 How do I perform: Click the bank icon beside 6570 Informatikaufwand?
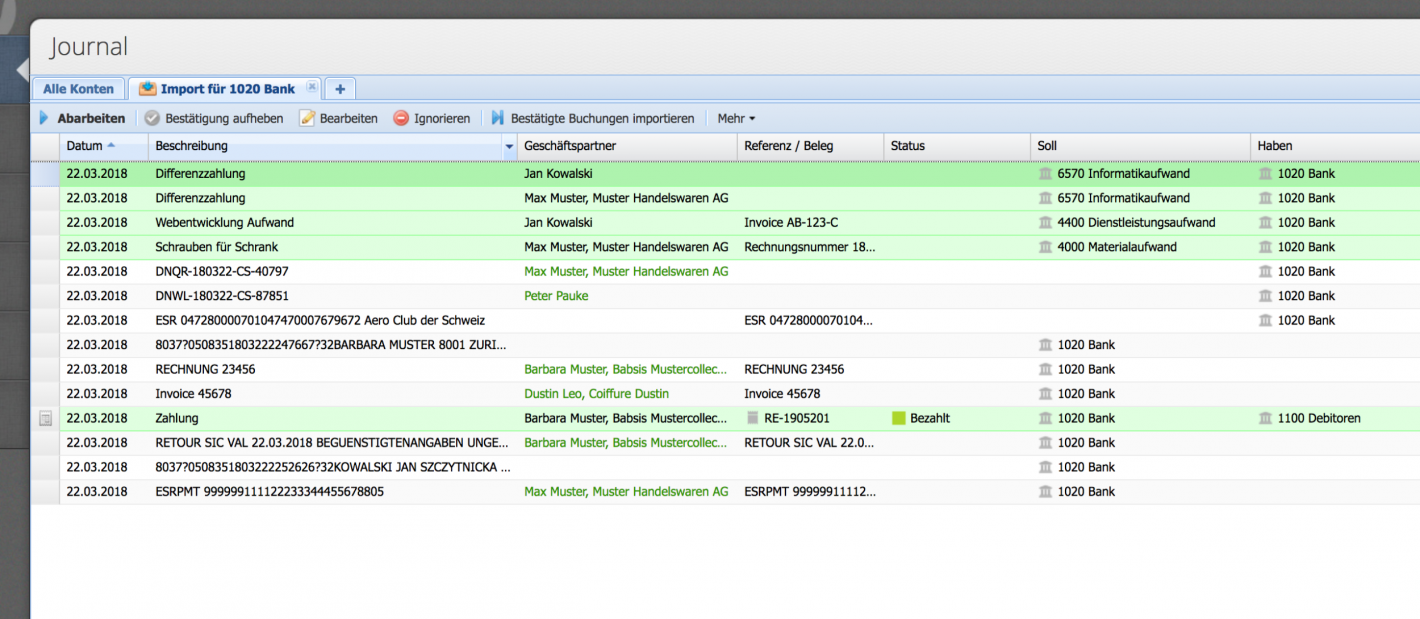pyautogui.click(x=1044, y=173)
